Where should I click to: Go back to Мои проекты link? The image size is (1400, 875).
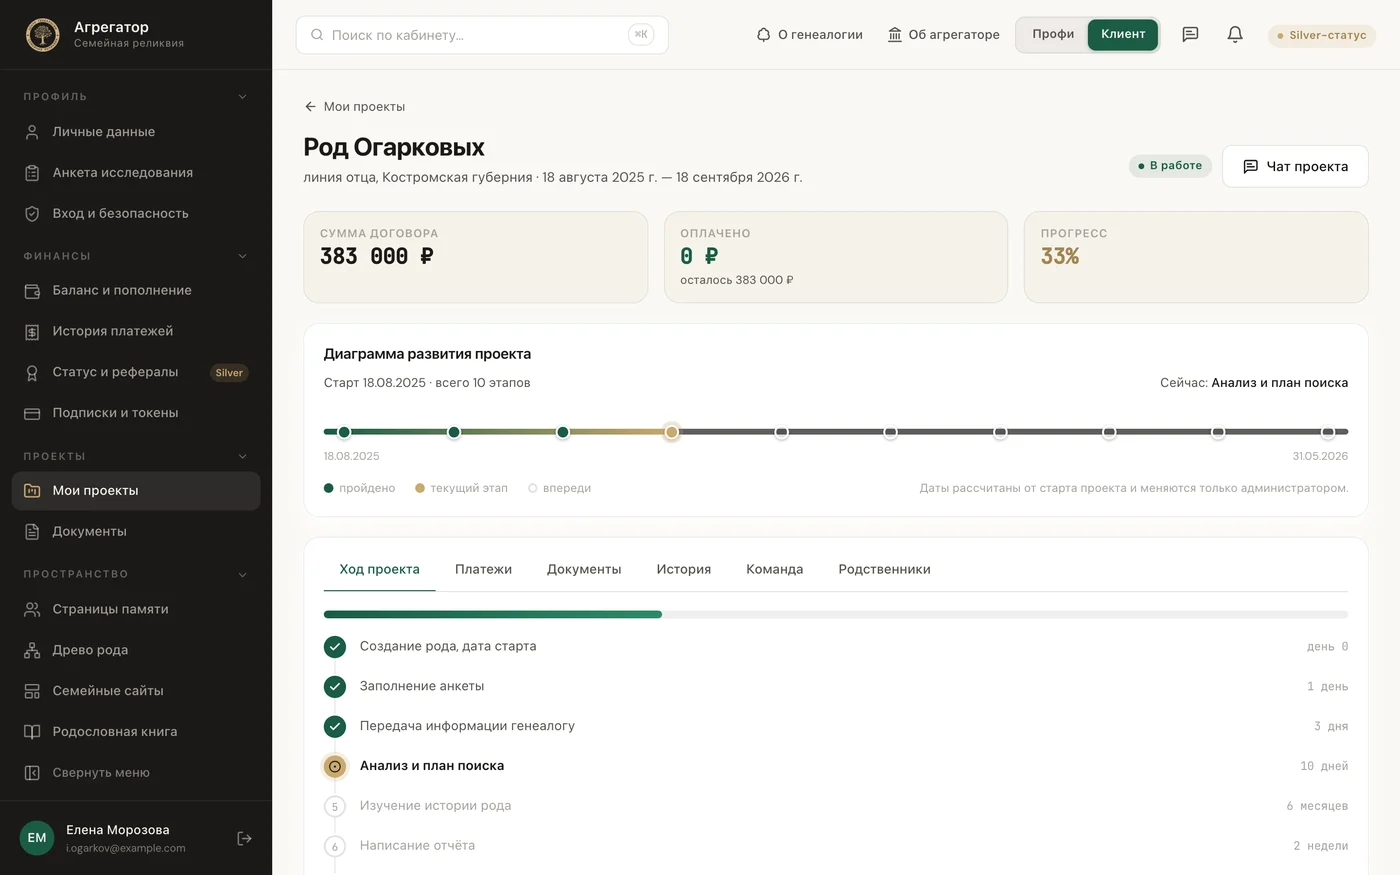[x=355, y=107]
